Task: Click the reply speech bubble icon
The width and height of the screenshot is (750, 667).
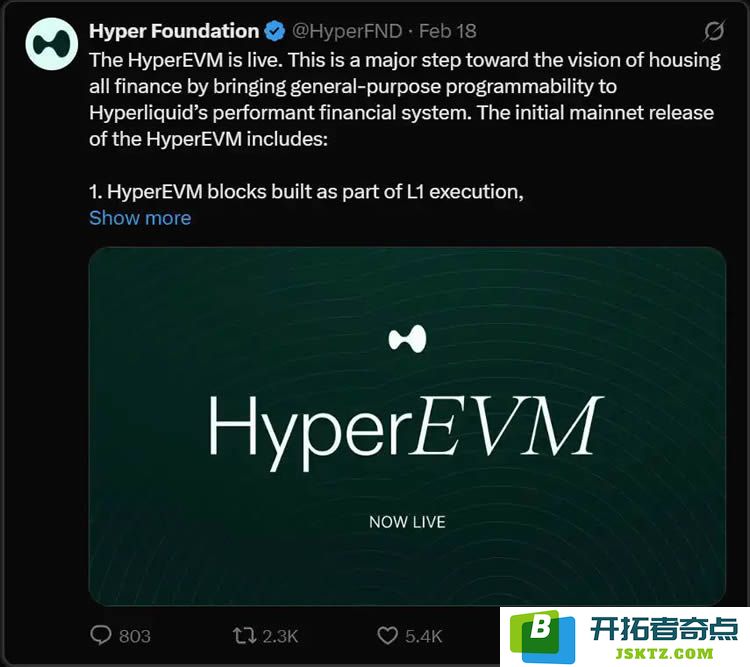Action: pyautogui.click(x=100, y=635)
